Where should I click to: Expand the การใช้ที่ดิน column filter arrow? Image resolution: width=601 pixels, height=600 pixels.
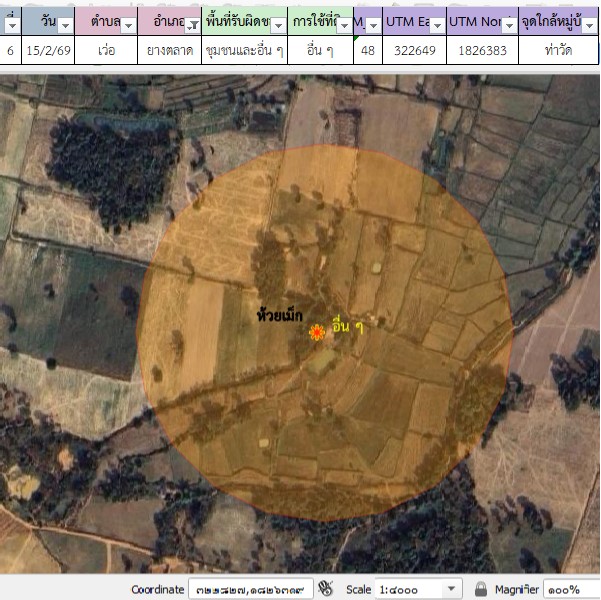[344, 24]
